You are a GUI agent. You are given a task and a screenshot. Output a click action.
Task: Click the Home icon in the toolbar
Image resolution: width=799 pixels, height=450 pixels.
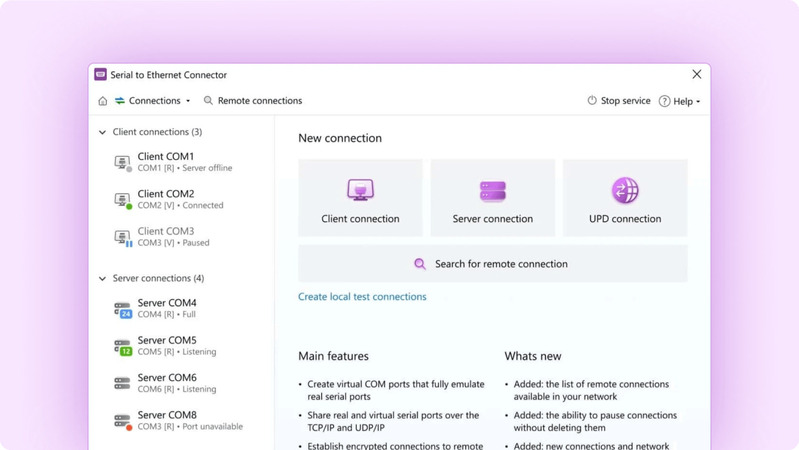(103, 101)
